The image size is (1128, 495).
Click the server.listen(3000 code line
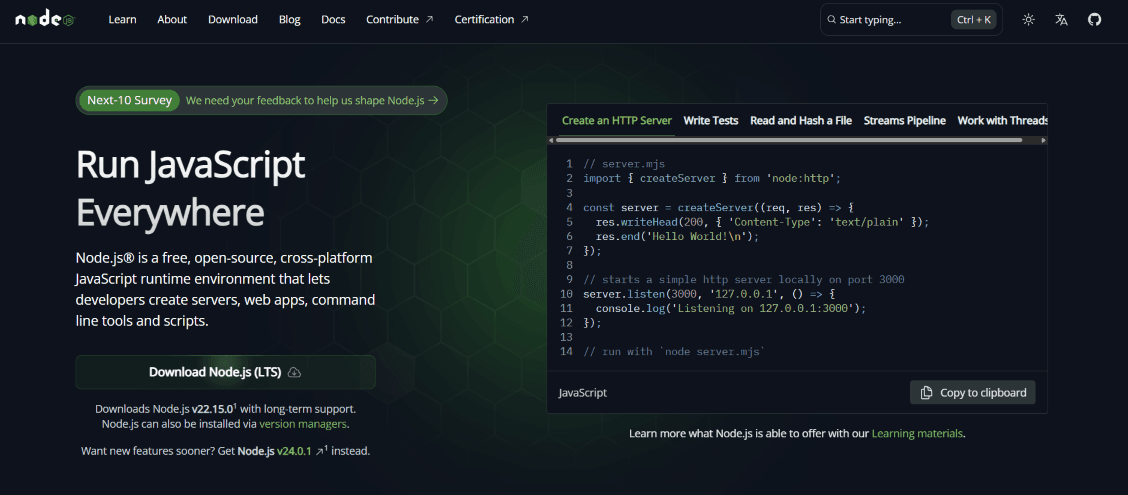tap(709, 294)
